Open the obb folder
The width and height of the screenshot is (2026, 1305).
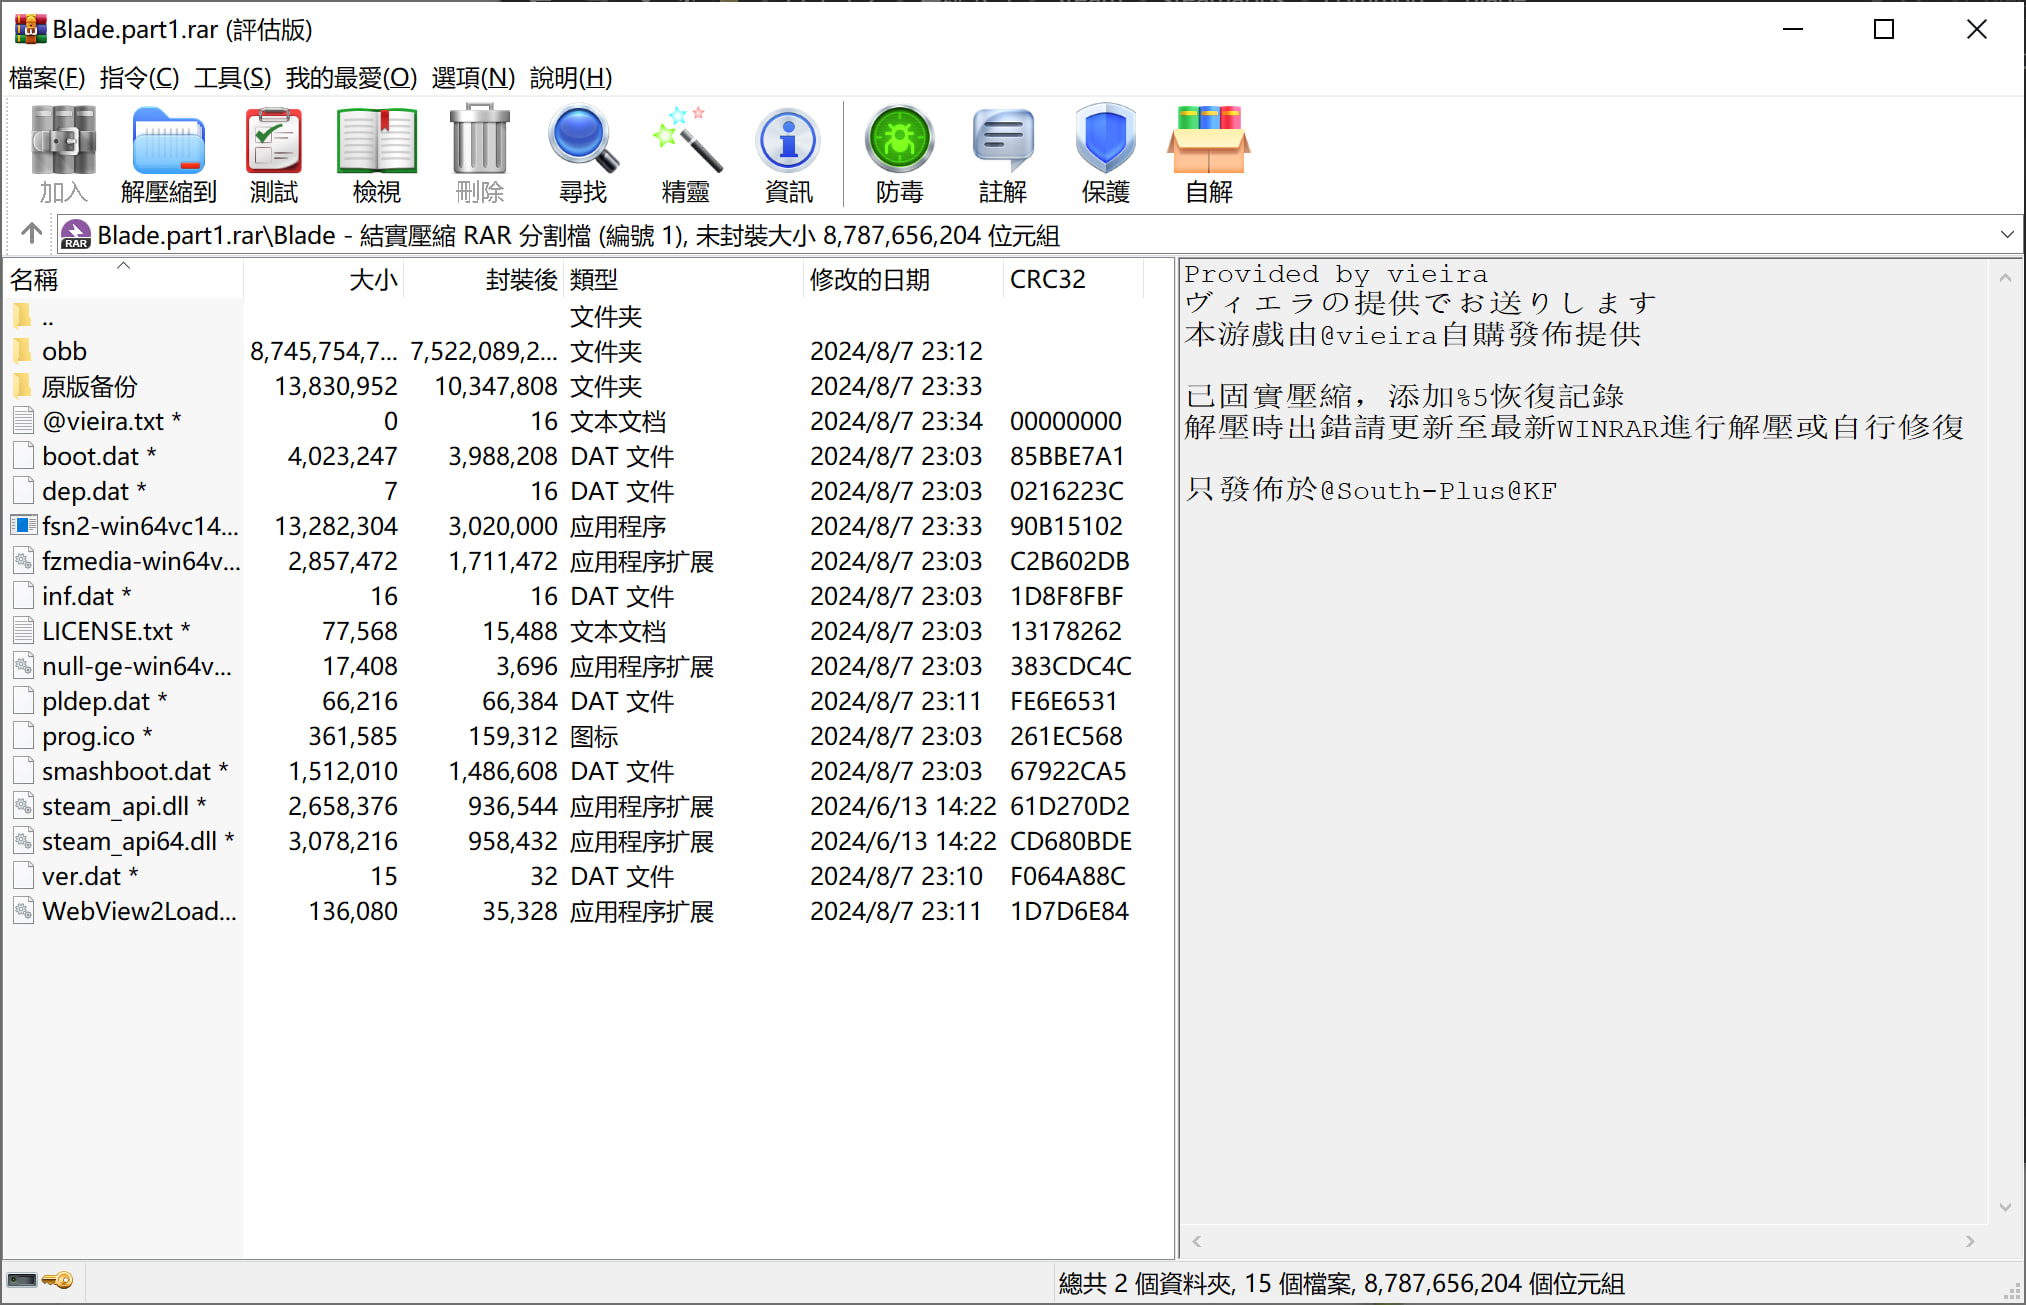pos(64,351)
